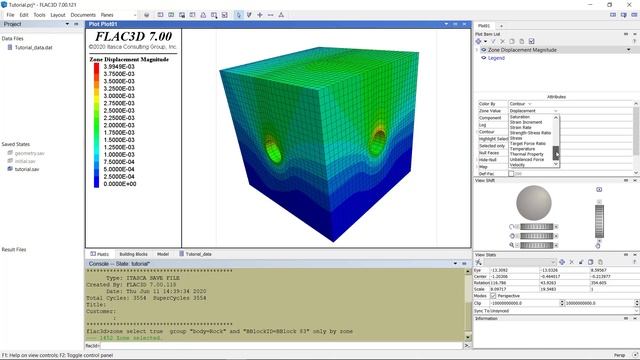Click the dropdown list scroll-down arrow
This screenshot has height=360, width=640.
pos(556,164)
